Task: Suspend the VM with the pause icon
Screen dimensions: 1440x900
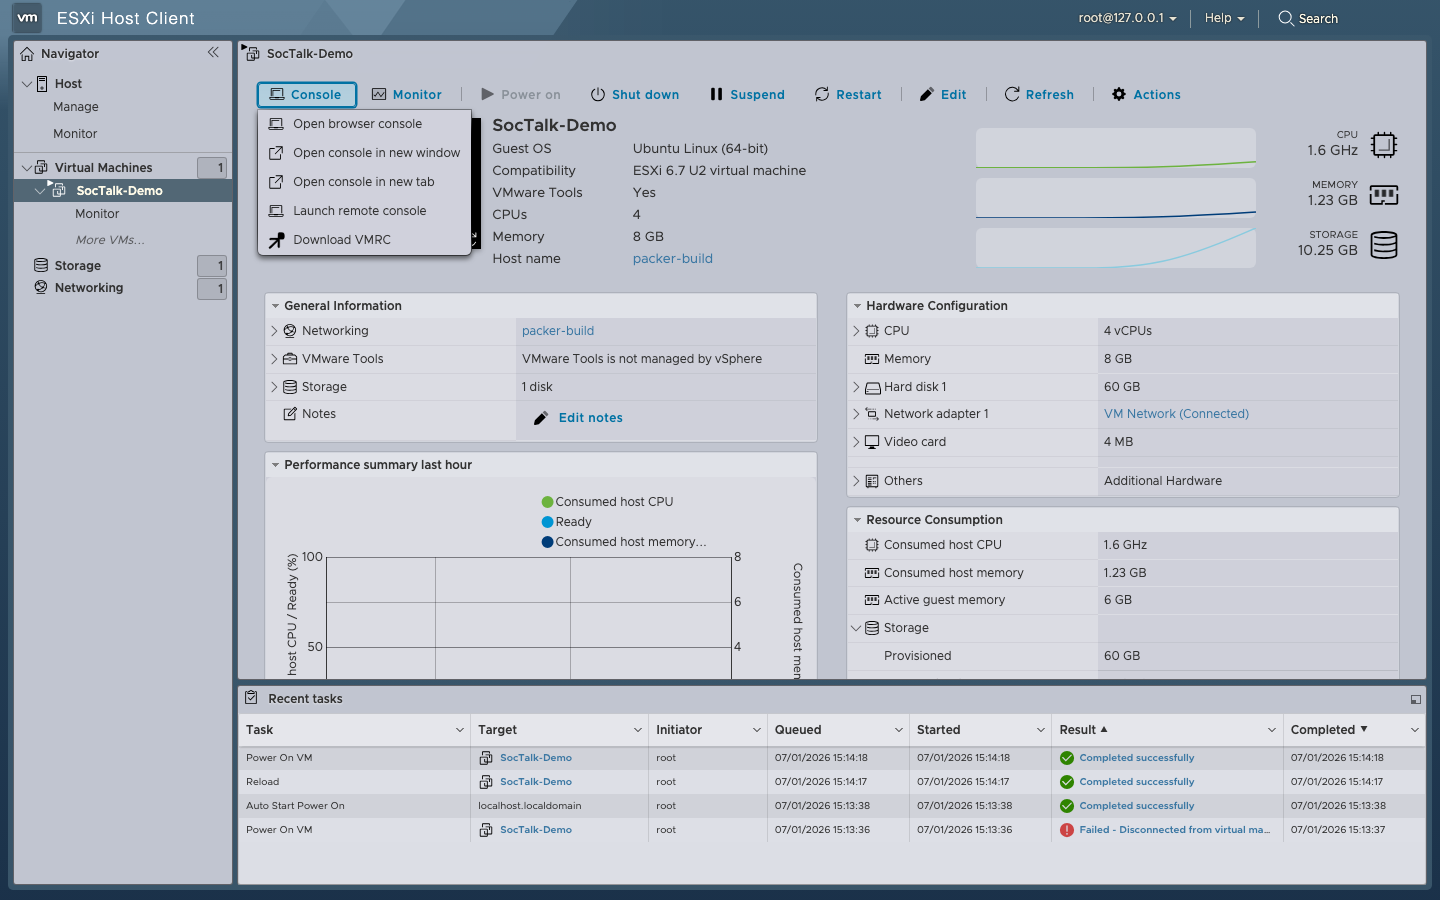Action: coord(716,94)
